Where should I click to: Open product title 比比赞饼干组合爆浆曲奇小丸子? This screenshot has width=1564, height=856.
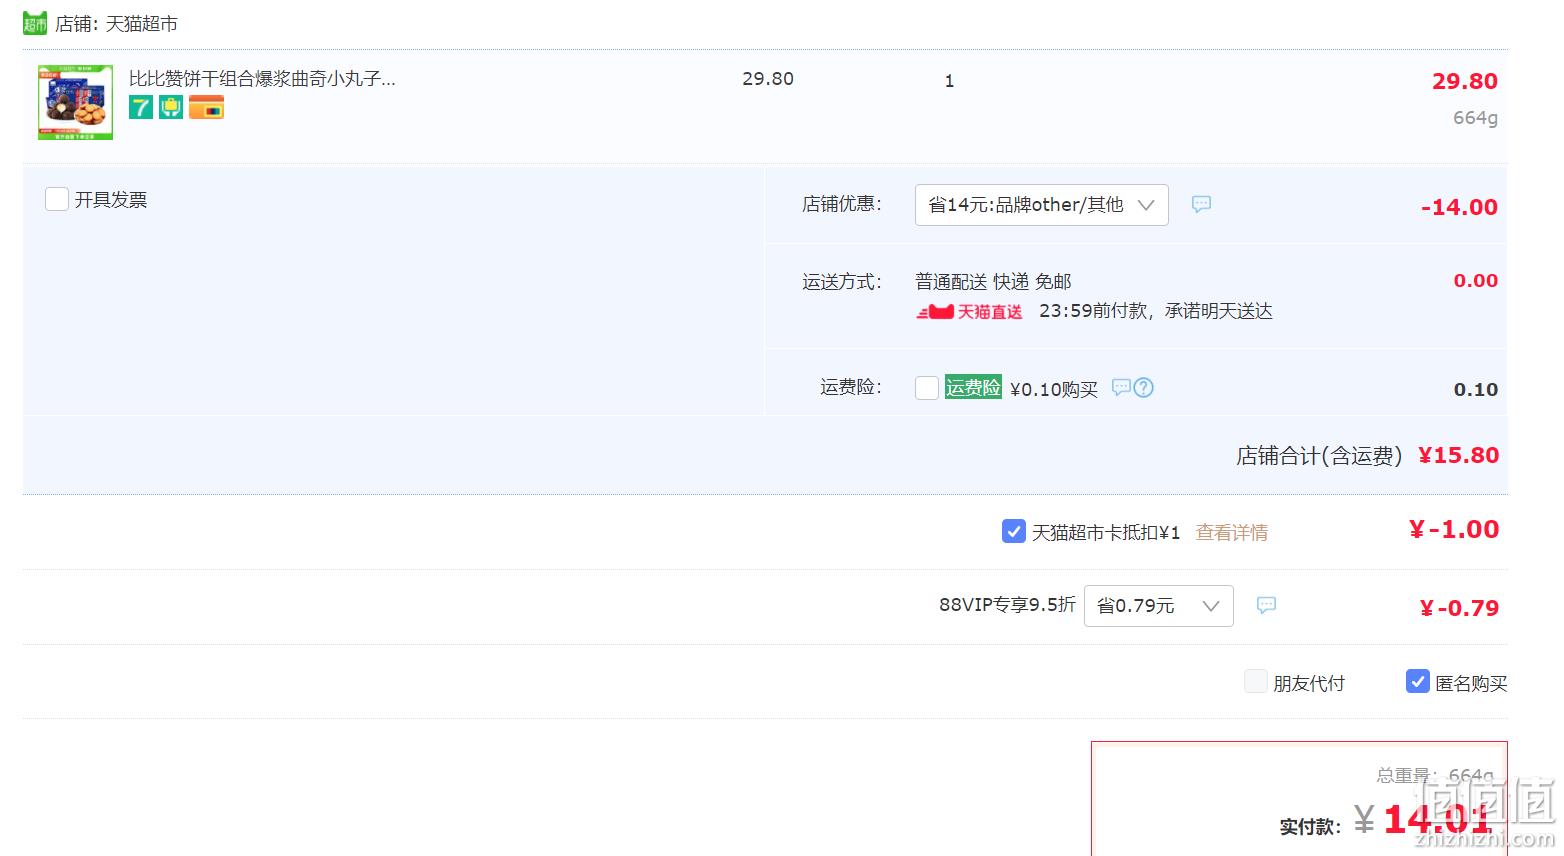coord(262,78)
